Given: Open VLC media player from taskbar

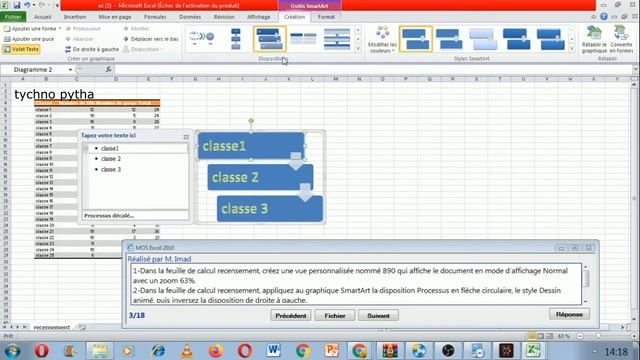Looking at the screenshot, I should [x=187, y=351].
